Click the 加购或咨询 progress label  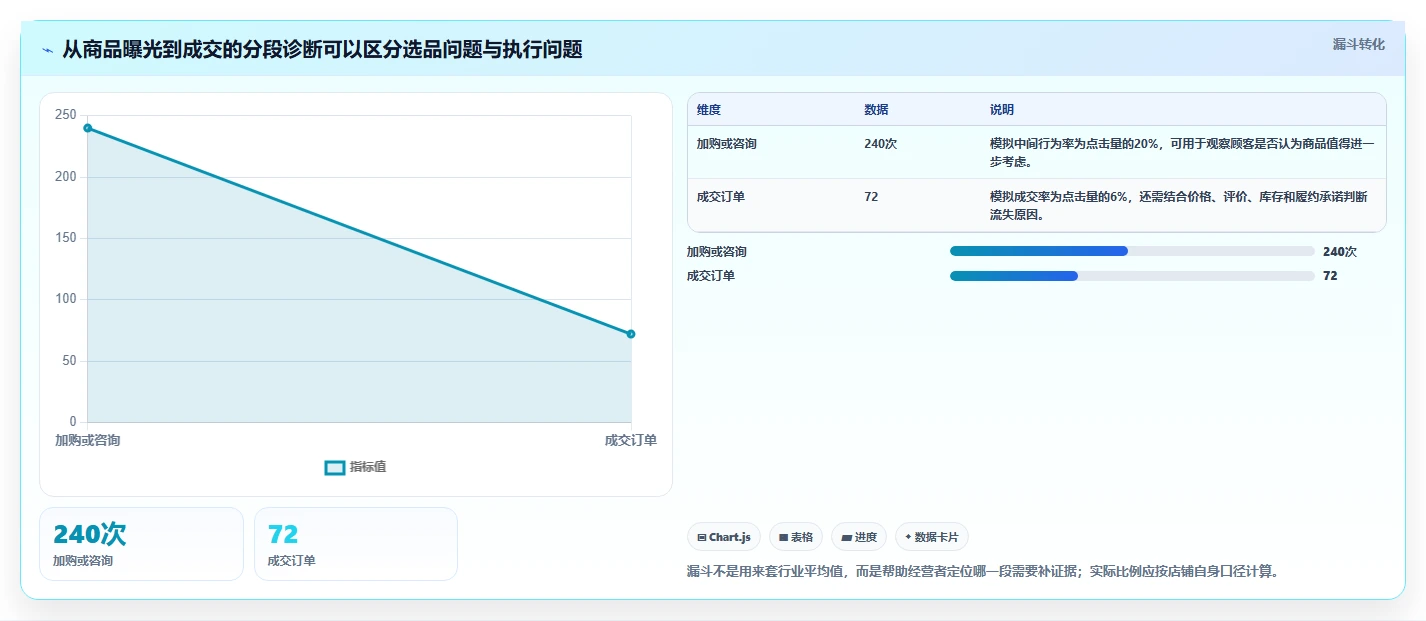717,252
